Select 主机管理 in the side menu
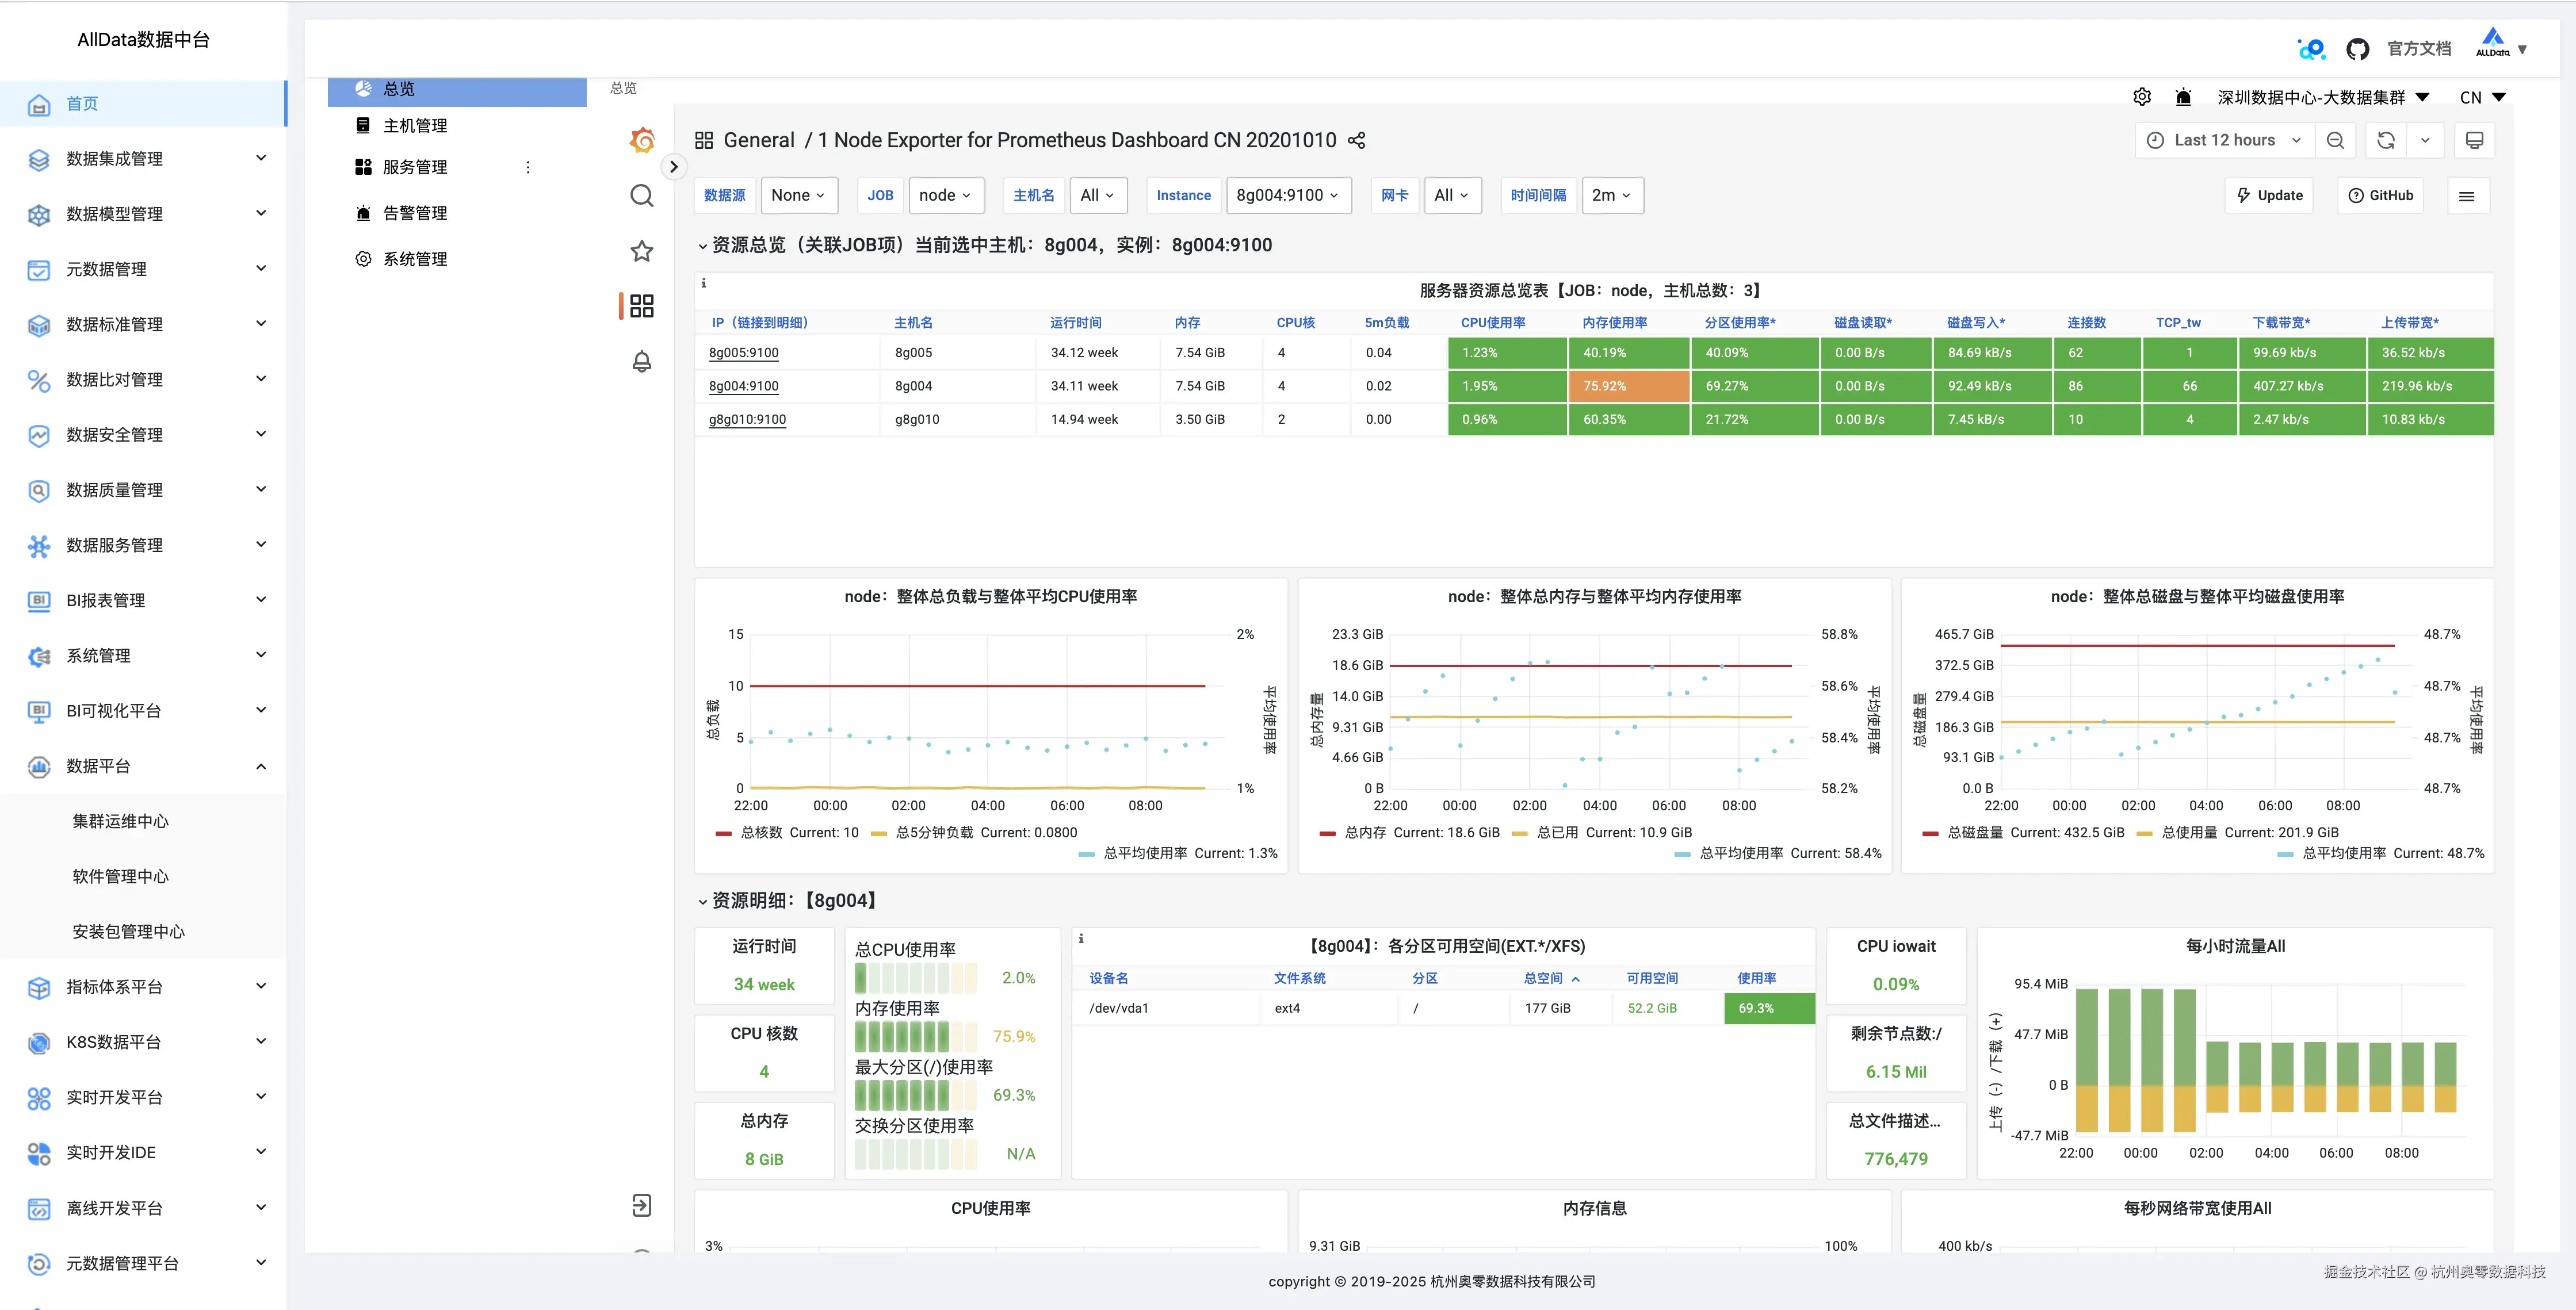Image resolution: width=2576 pixels, height=1310 pixels. pyautogui.click(x=415, y=126)
